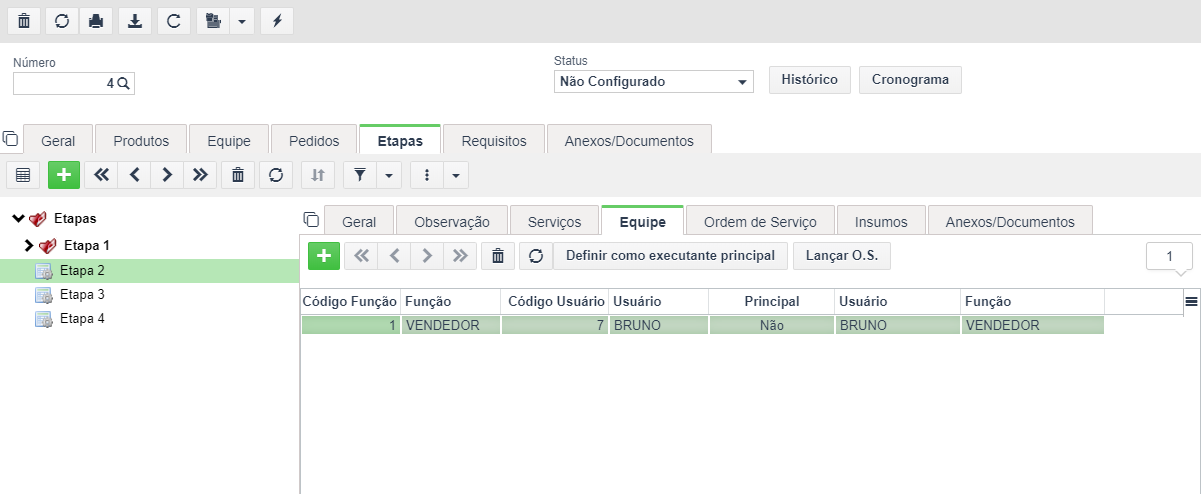Click the Cronograma button
The height and width of the screenshot is (494, 1201).
[x=910, y=80]
